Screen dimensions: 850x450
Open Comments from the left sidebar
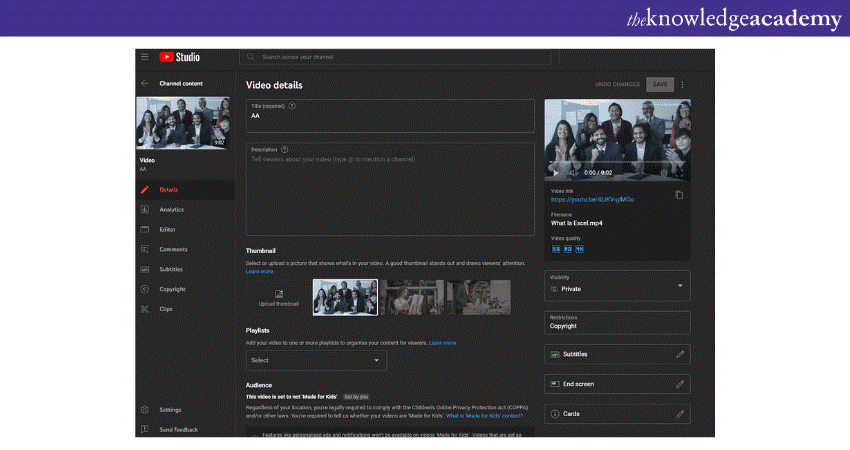[x=173, y=249]
